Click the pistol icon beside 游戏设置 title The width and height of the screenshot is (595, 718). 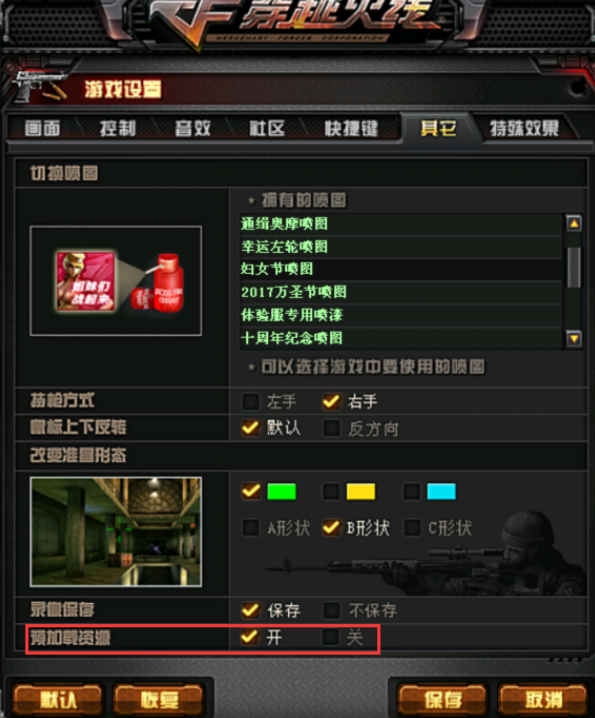click(40, 86)
